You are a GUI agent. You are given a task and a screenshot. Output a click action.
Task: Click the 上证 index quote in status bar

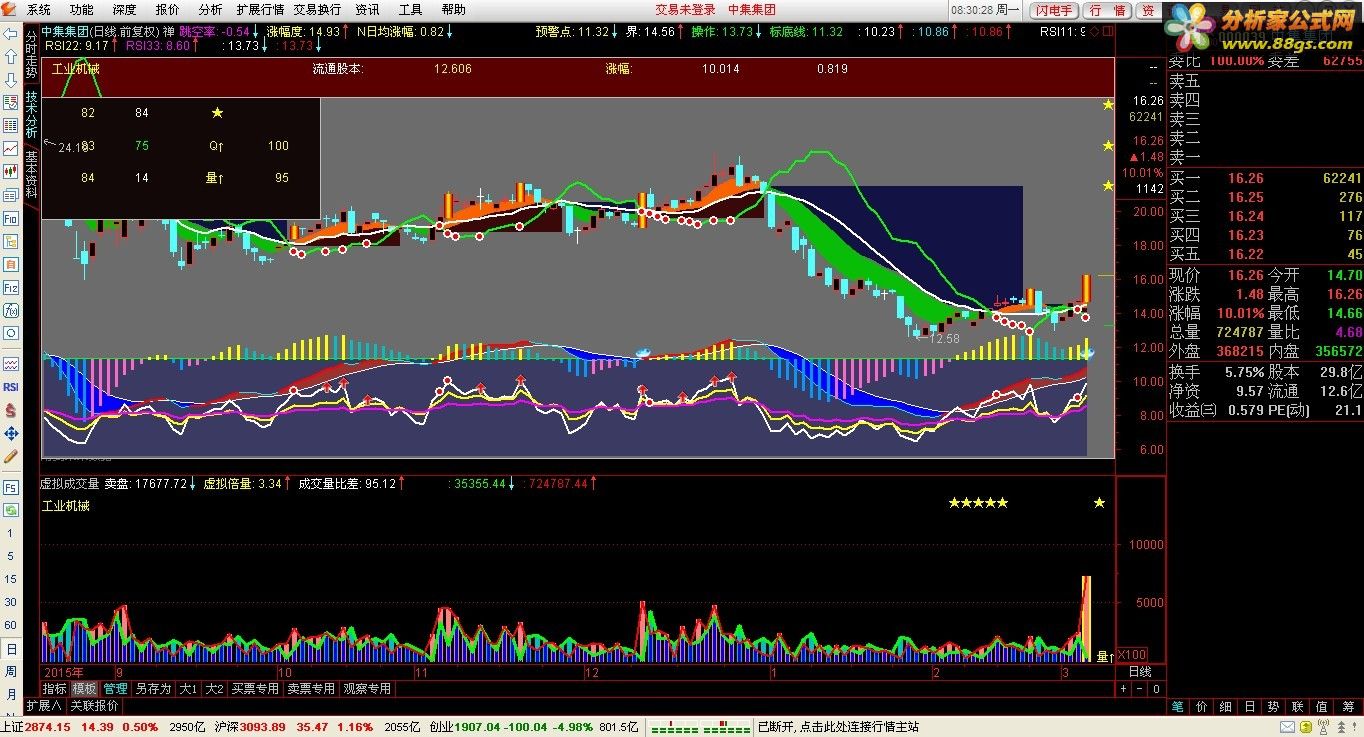80,727
